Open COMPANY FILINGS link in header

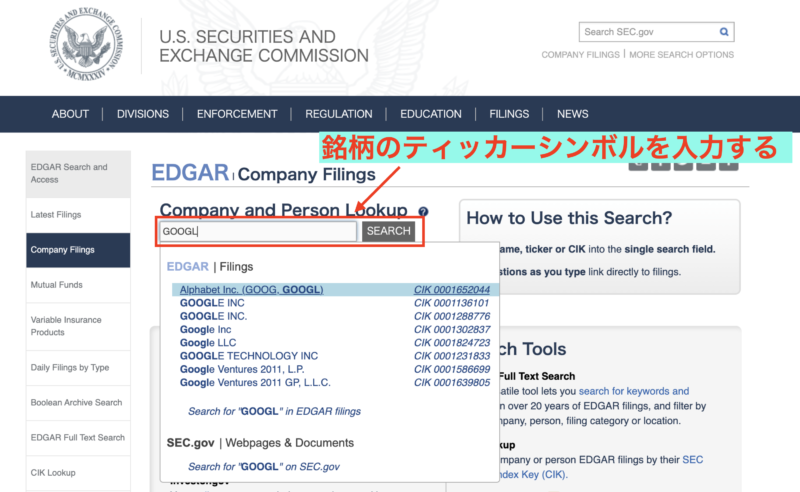[x=580, y=55]
